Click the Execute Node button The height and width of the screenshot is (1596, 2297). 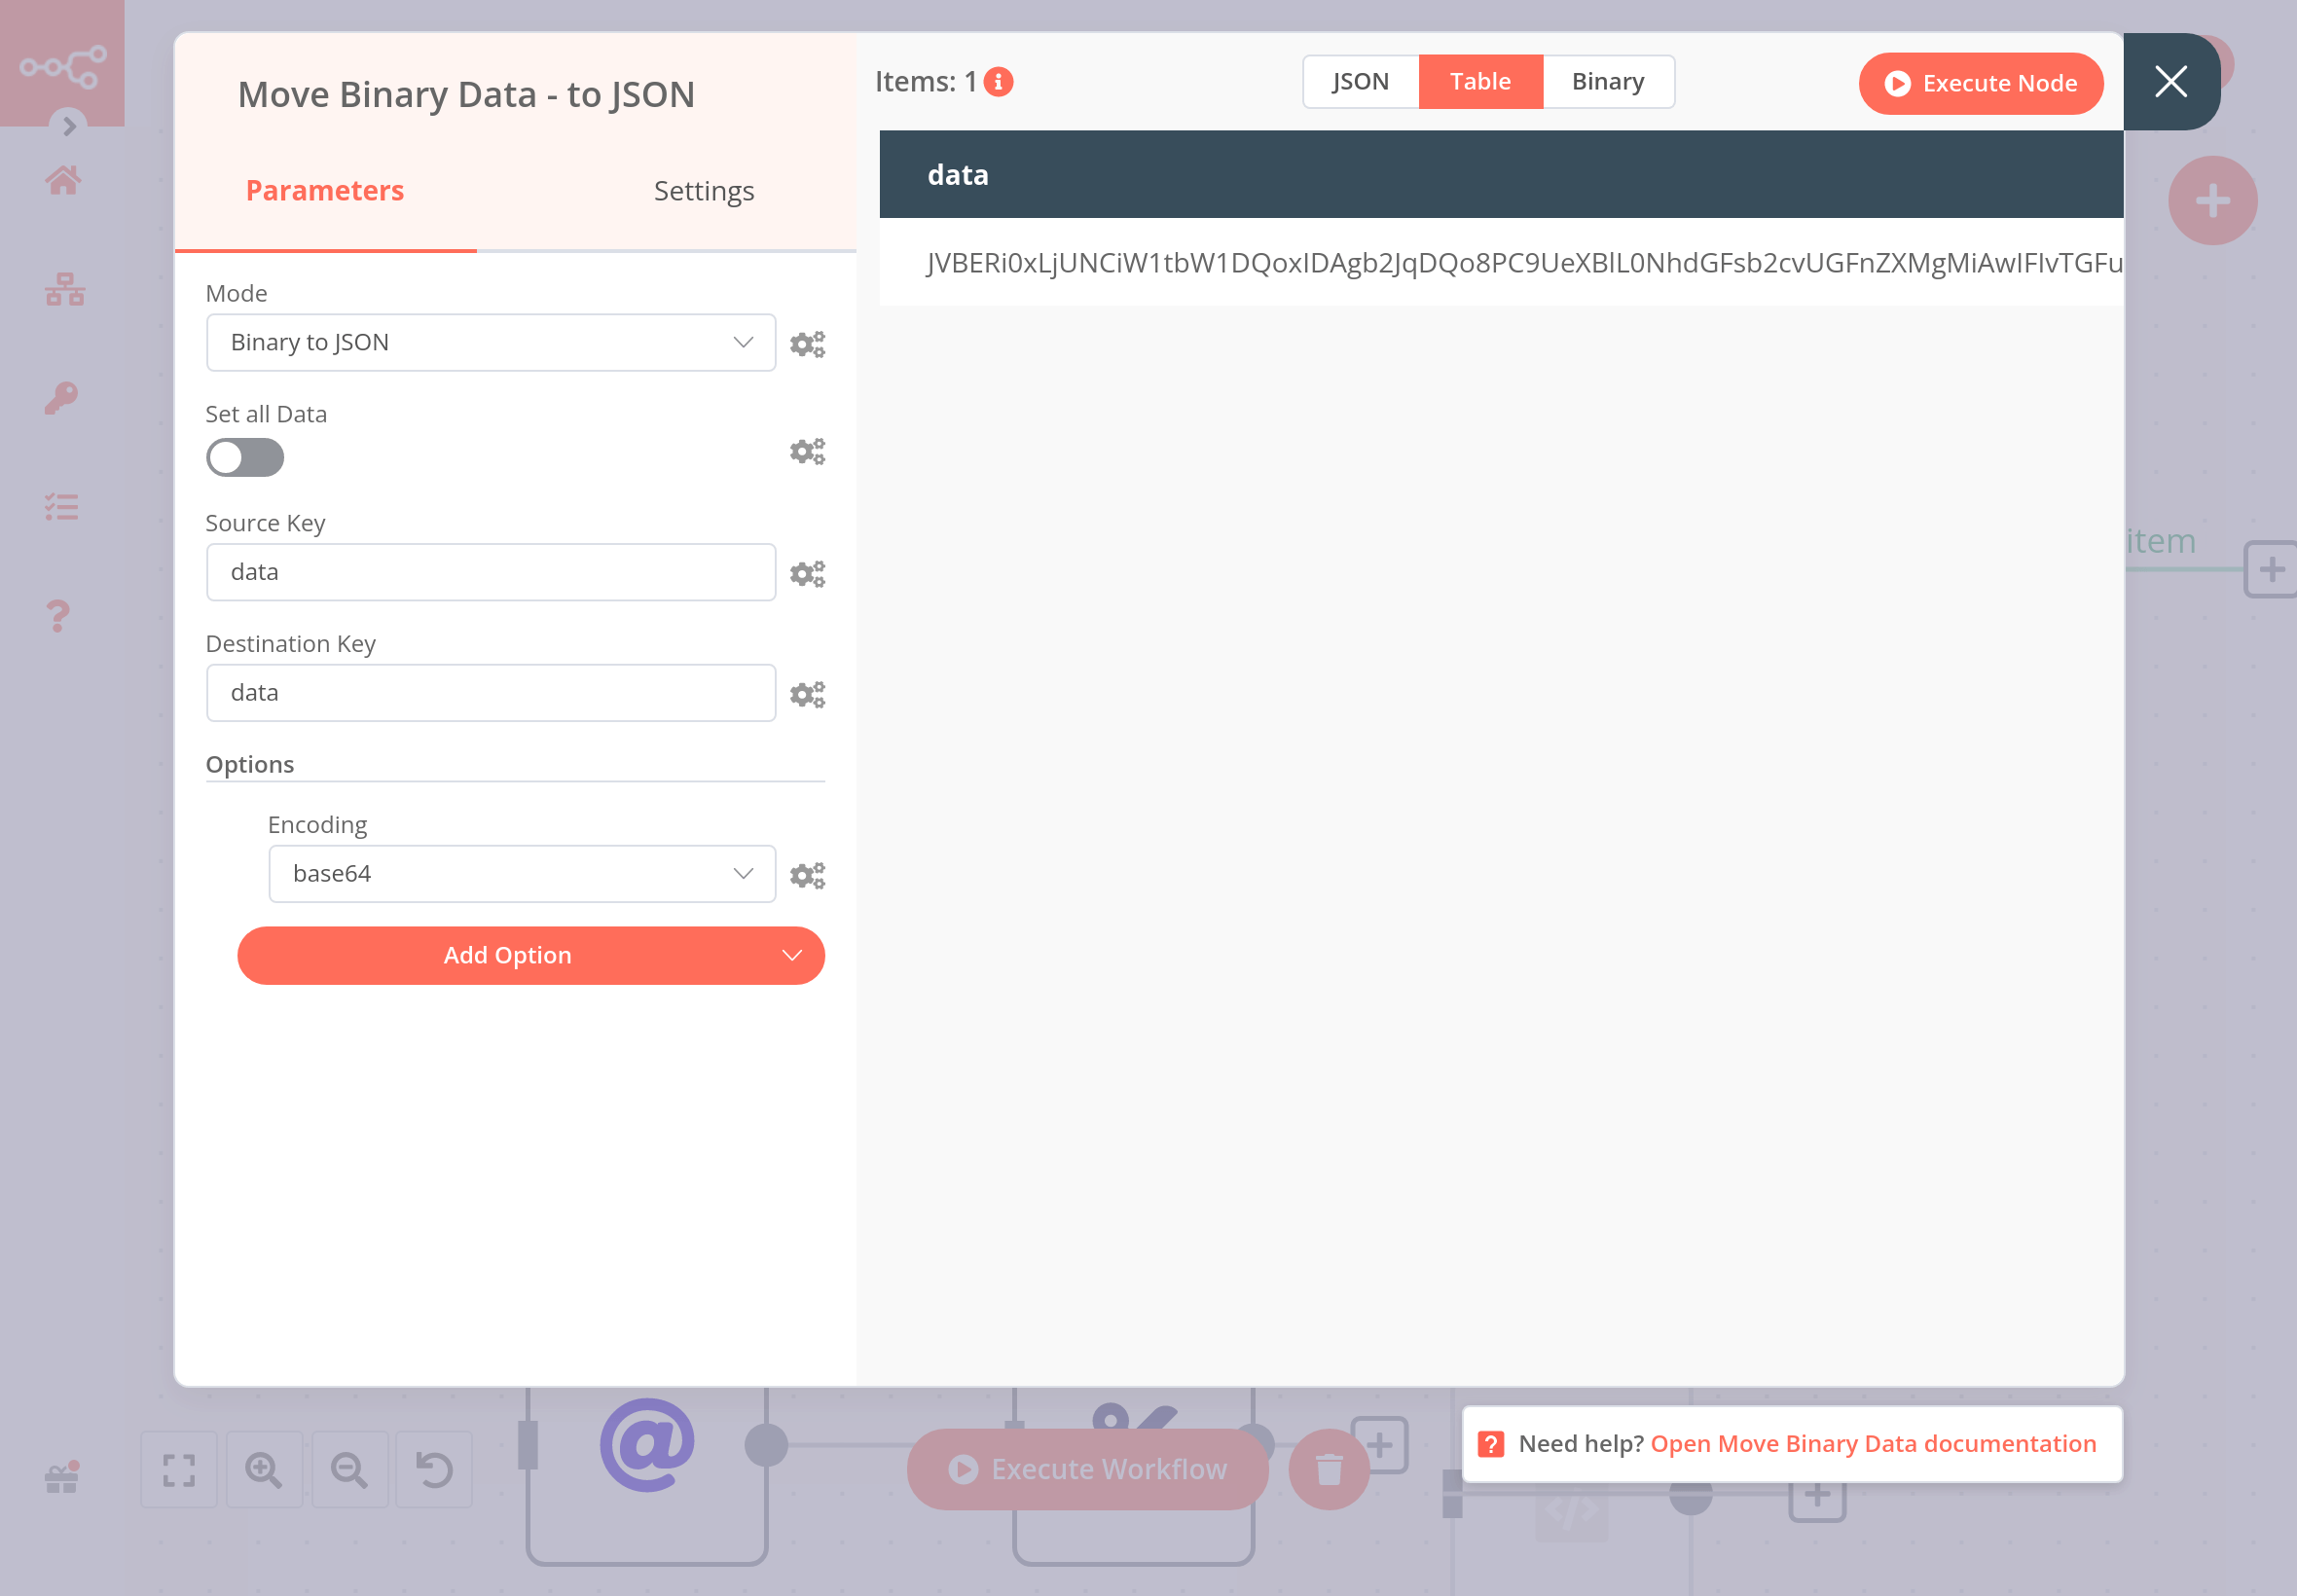[x=1980, y=84]
